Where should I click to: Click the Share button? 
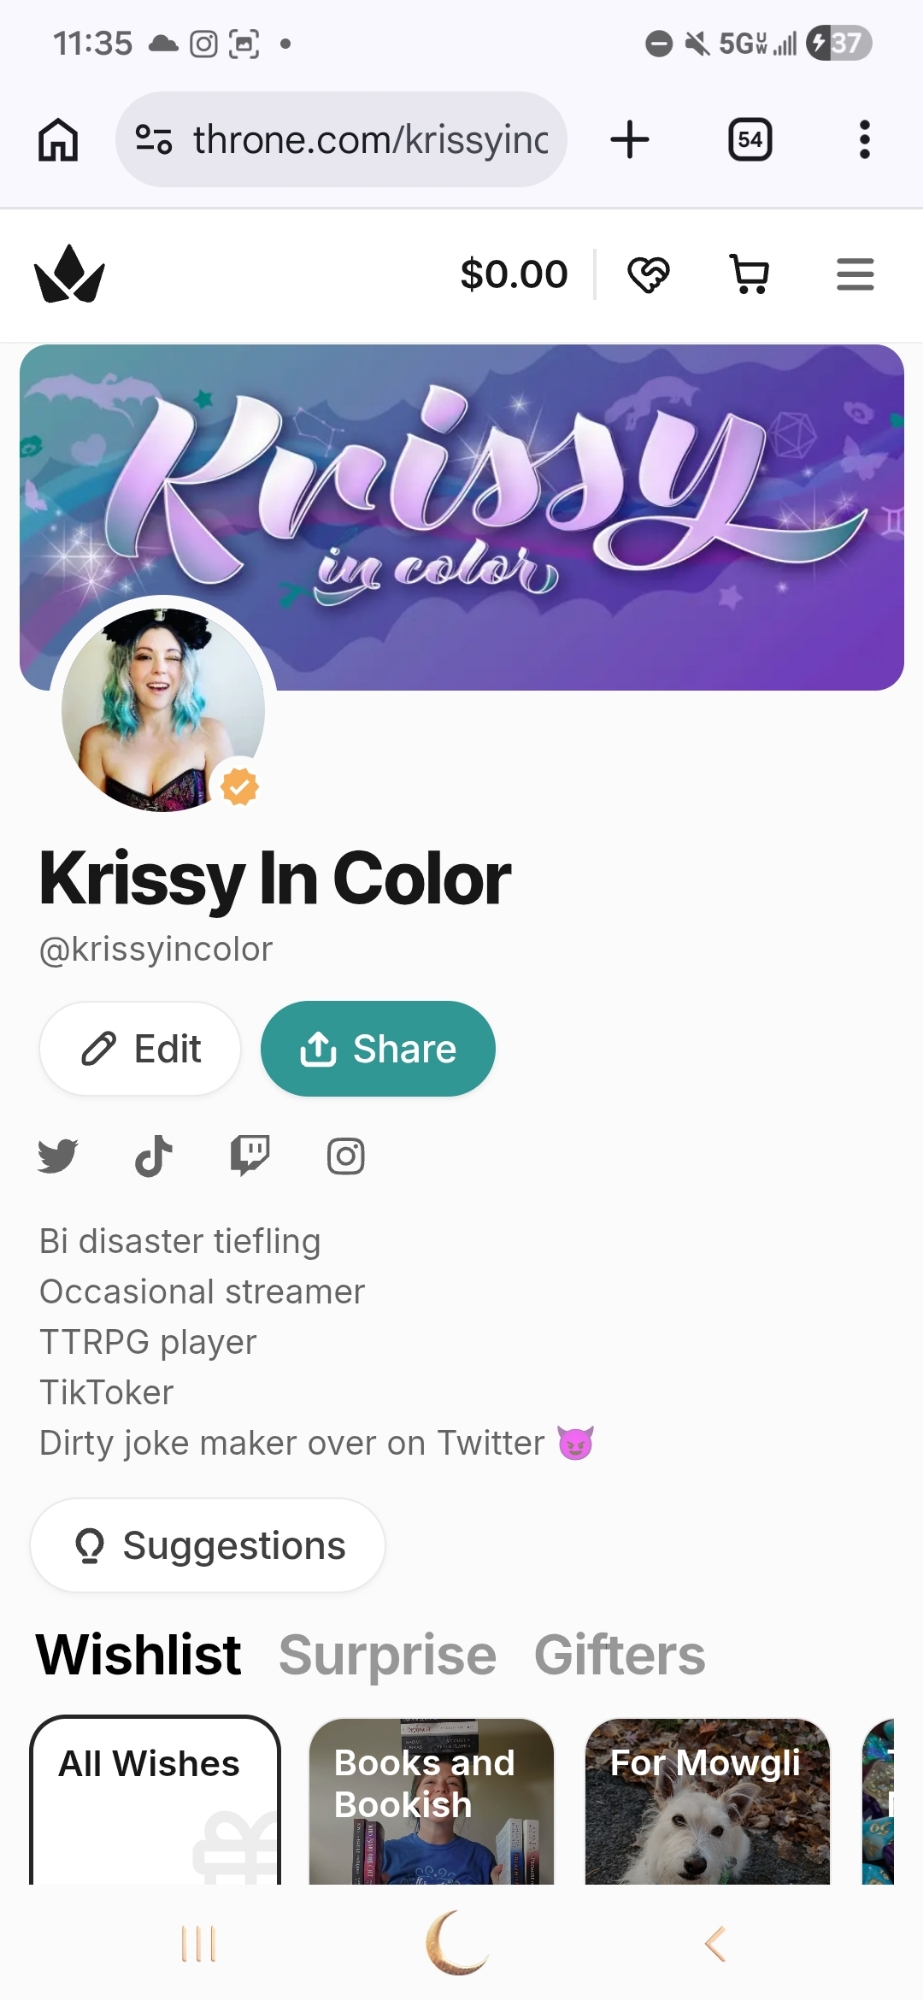tap(378, 1049)
